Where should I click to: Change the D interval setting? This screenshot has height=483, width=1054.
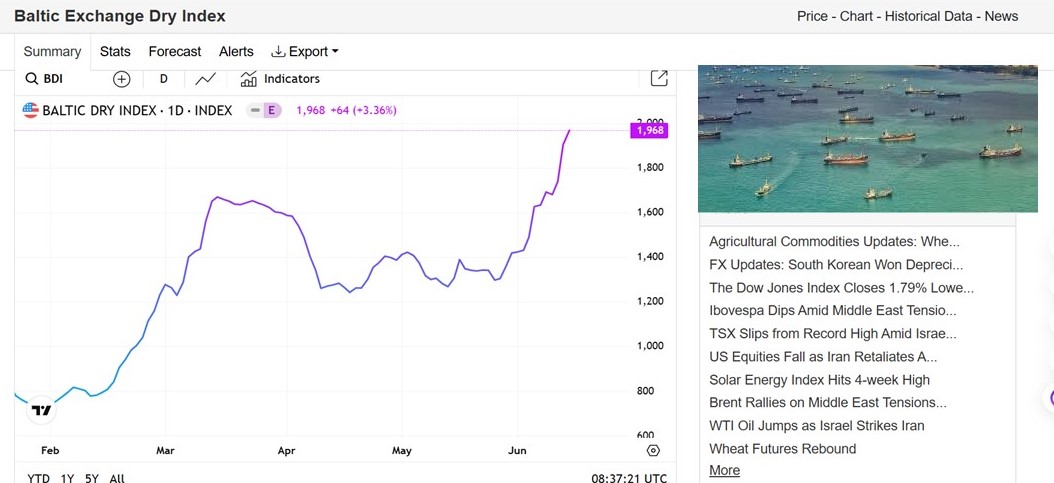(x=163, y=79)
